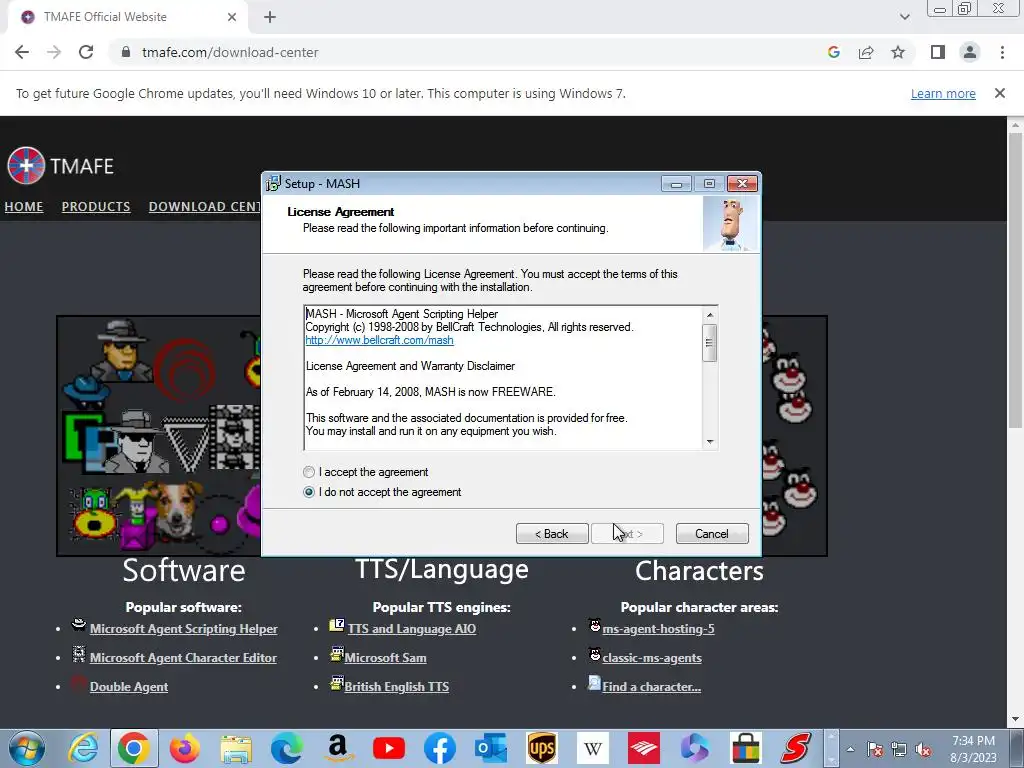Click the Google icon in the address bar
This screenshot has width=1024, height=768.
[834, 52]
